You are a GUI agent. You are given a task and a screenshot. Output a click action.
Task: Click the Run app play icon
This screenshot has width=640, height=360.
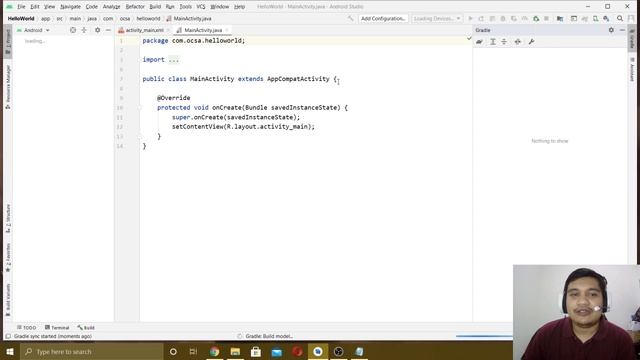point(470,18)
